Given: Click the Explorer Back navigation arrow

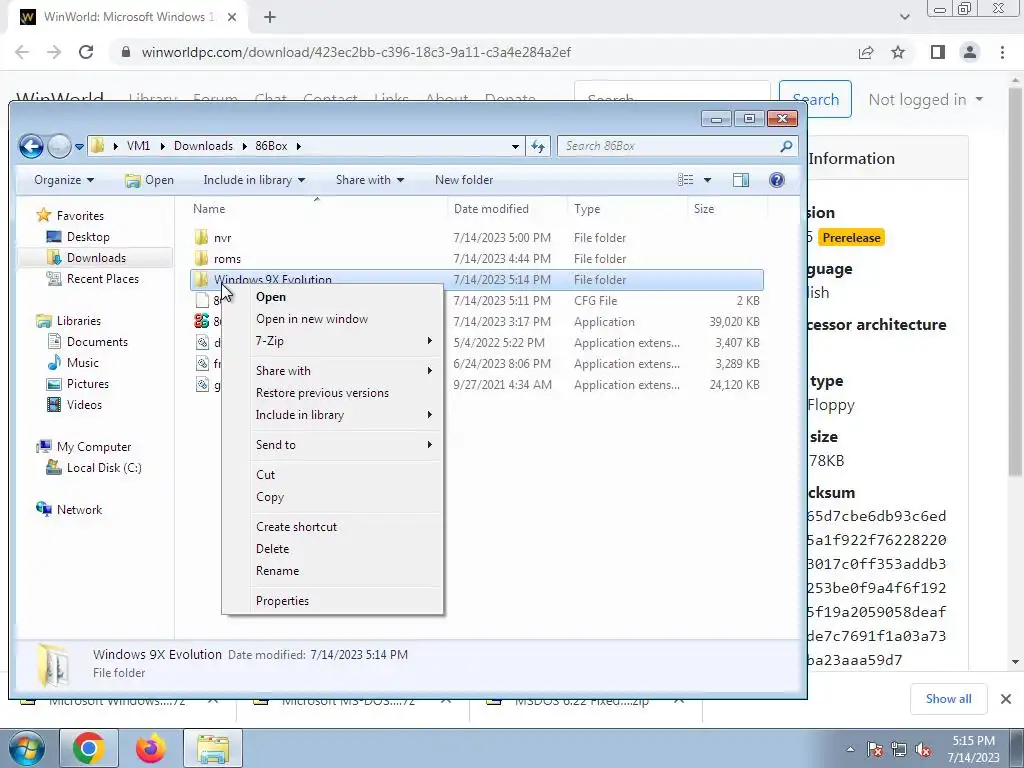Looking at the screenshot, I should pyautogui.click(x=31, y=146).
